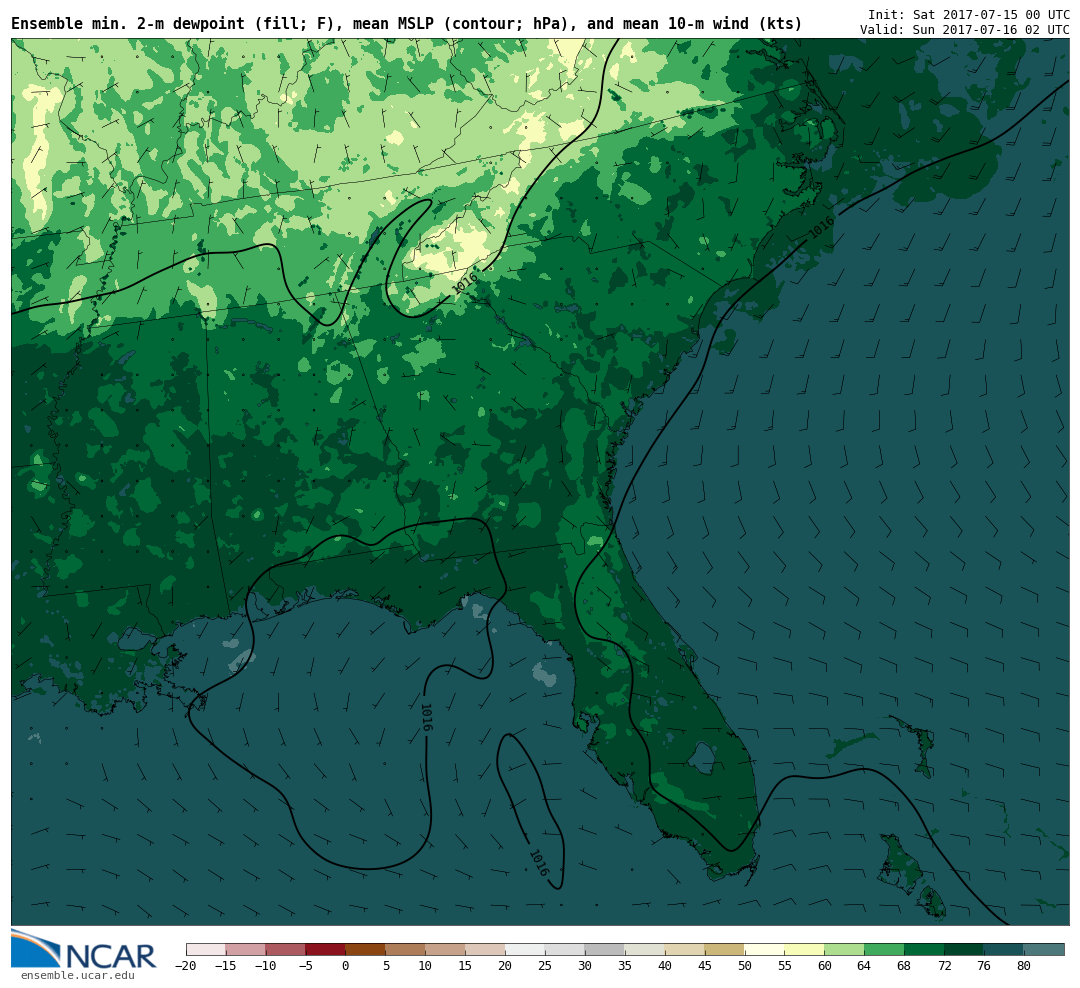Click the NCAR logo

click(x=84, y=950)
